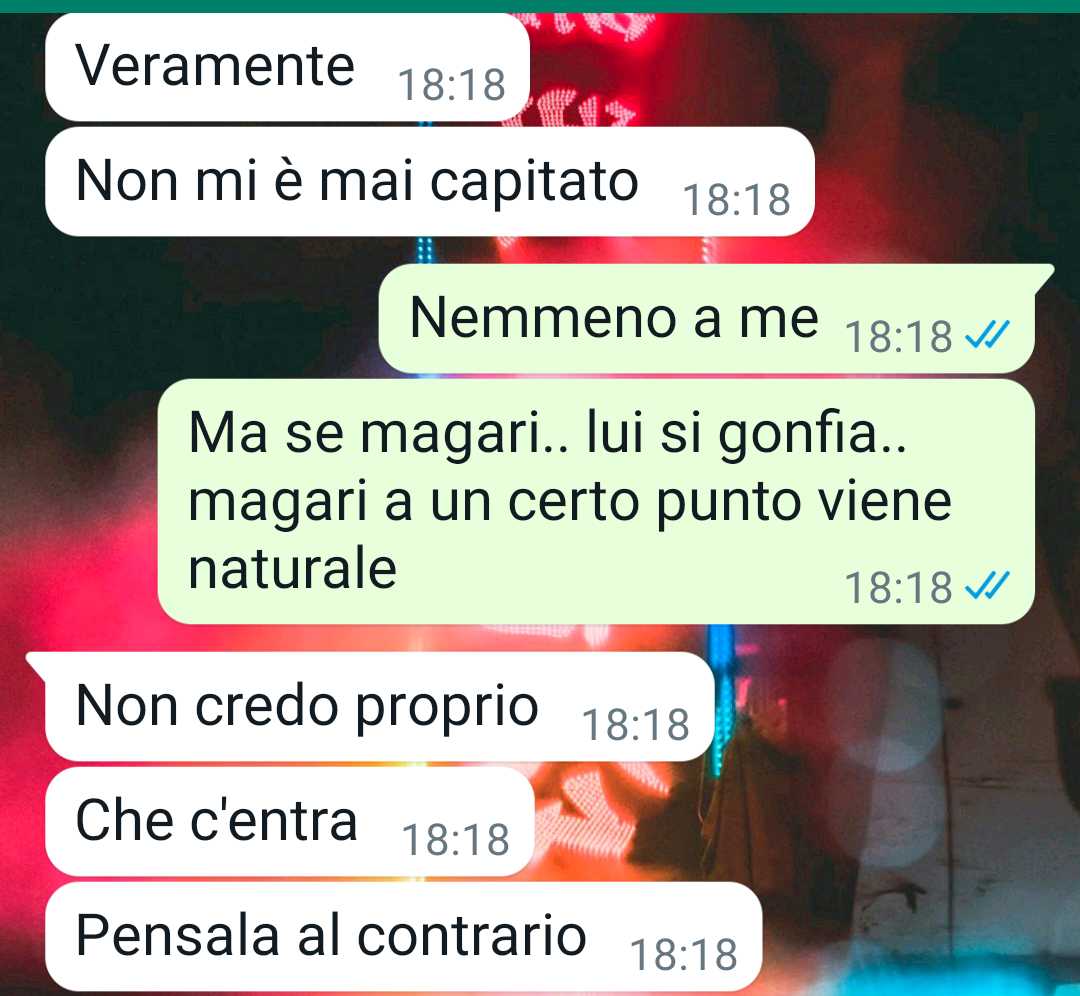Tap the 'Veramente' message bubble
Screen dimensions: 1080x996
tap(287, 67)
